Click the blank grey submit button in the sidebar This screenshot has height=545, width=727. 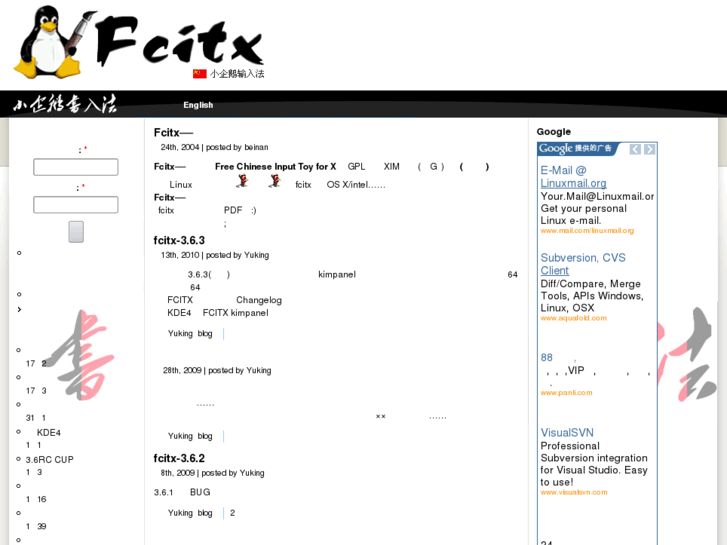click(76, 231)
